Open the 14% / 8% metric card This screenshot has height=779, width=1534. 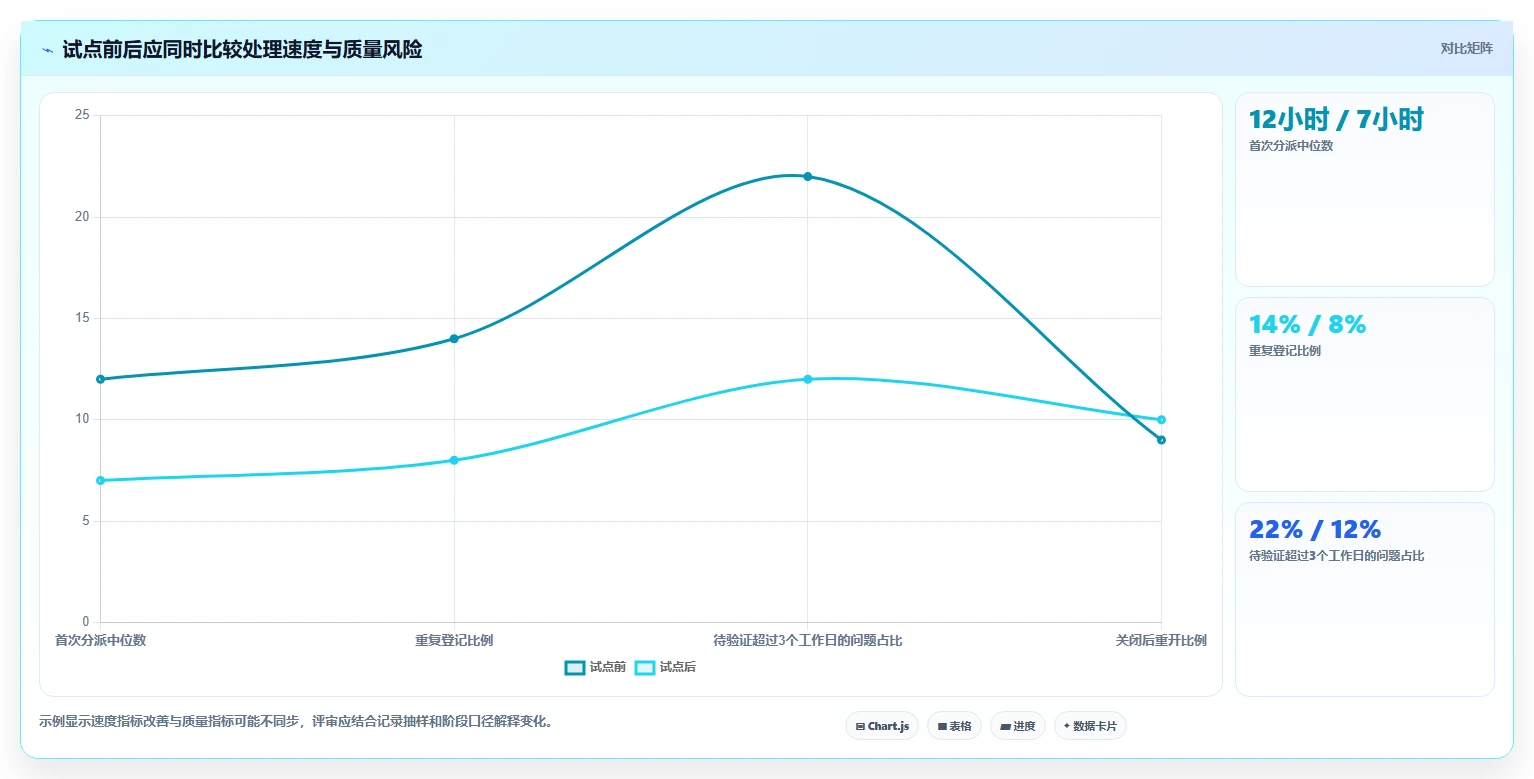click(1365, 394)
